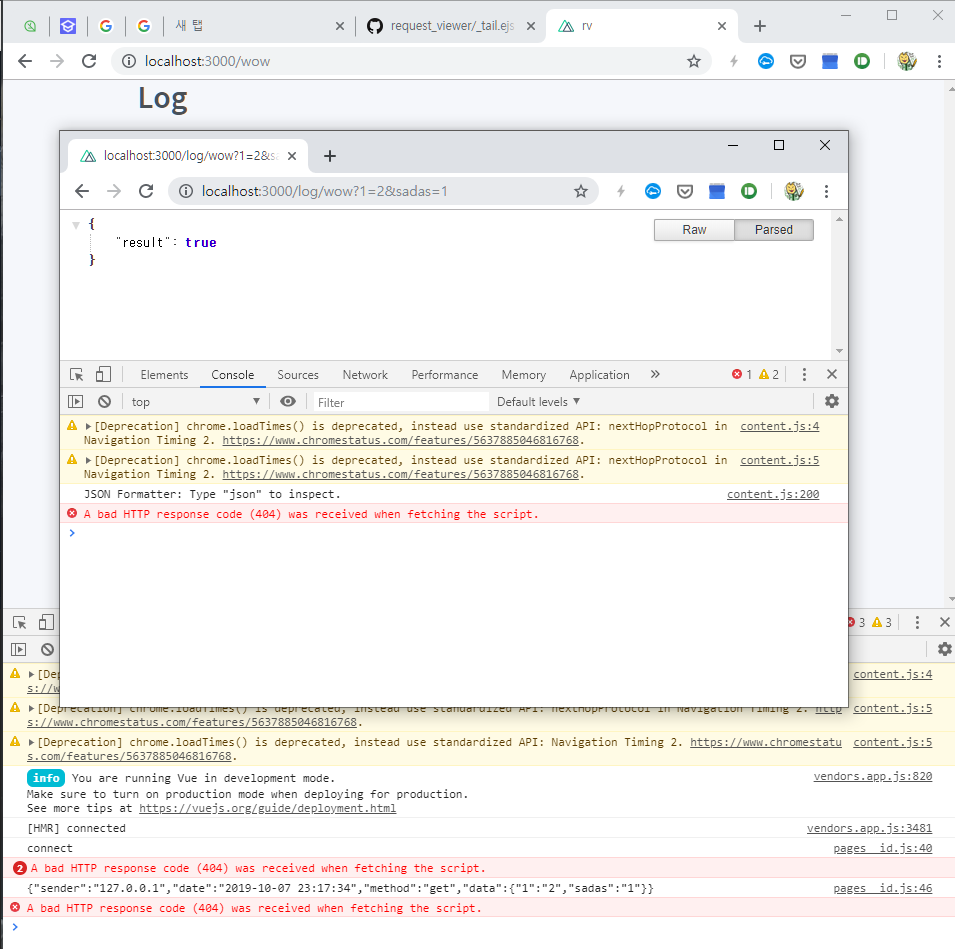Open the vuejs.org deployment guide link
The image size is (955, 949).
268,808
